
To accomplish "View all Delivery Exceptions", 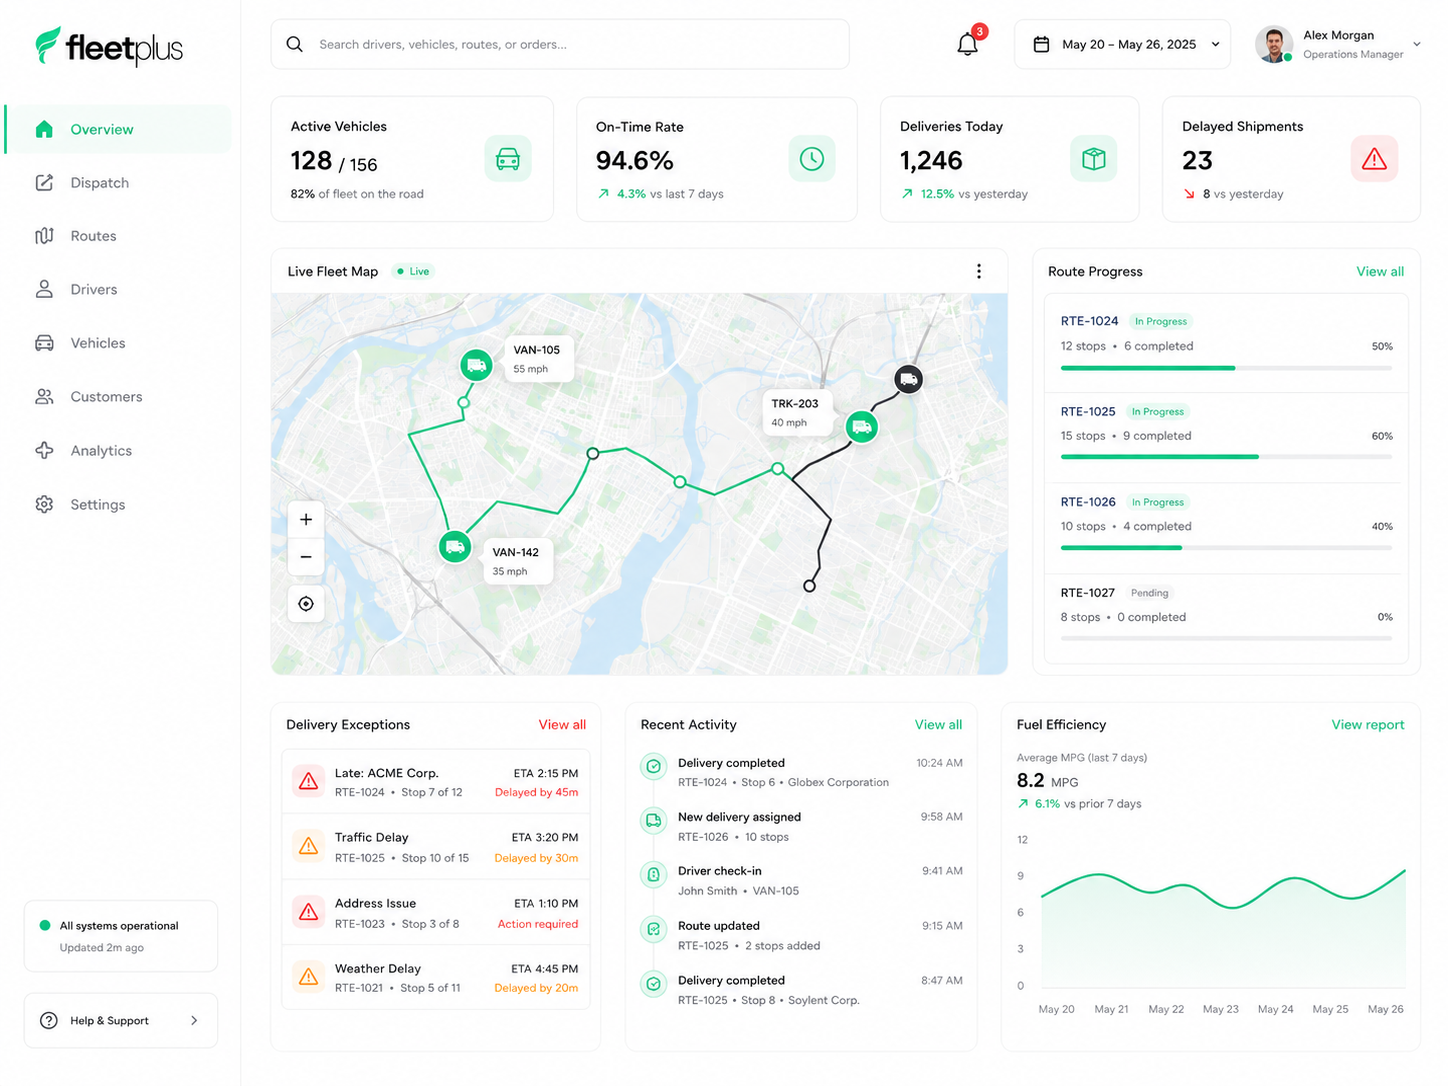I will point(562,725).
